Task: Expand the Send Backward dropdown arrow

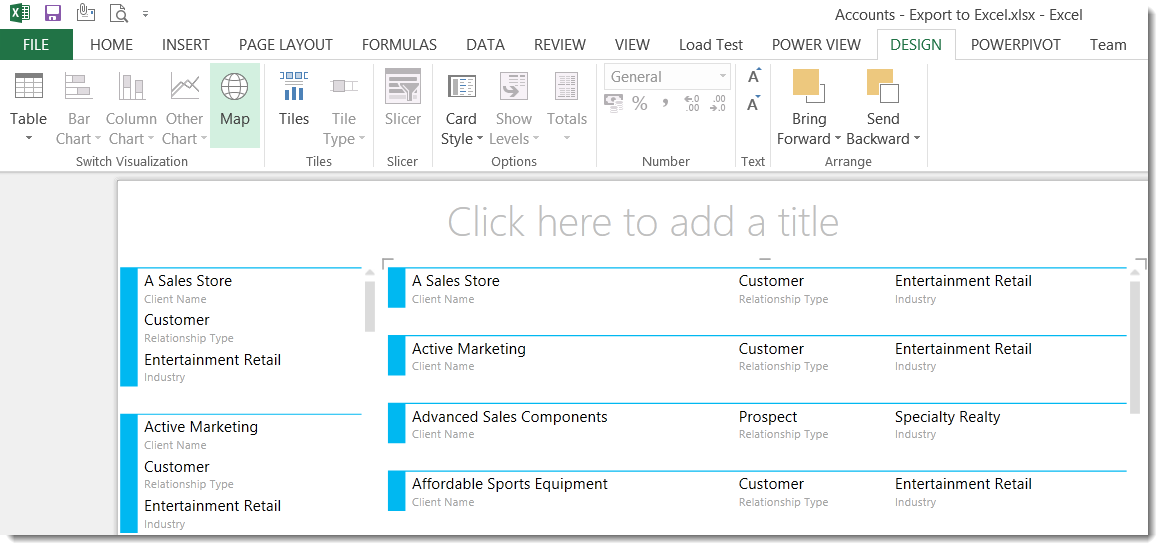Action: (917, 140)
